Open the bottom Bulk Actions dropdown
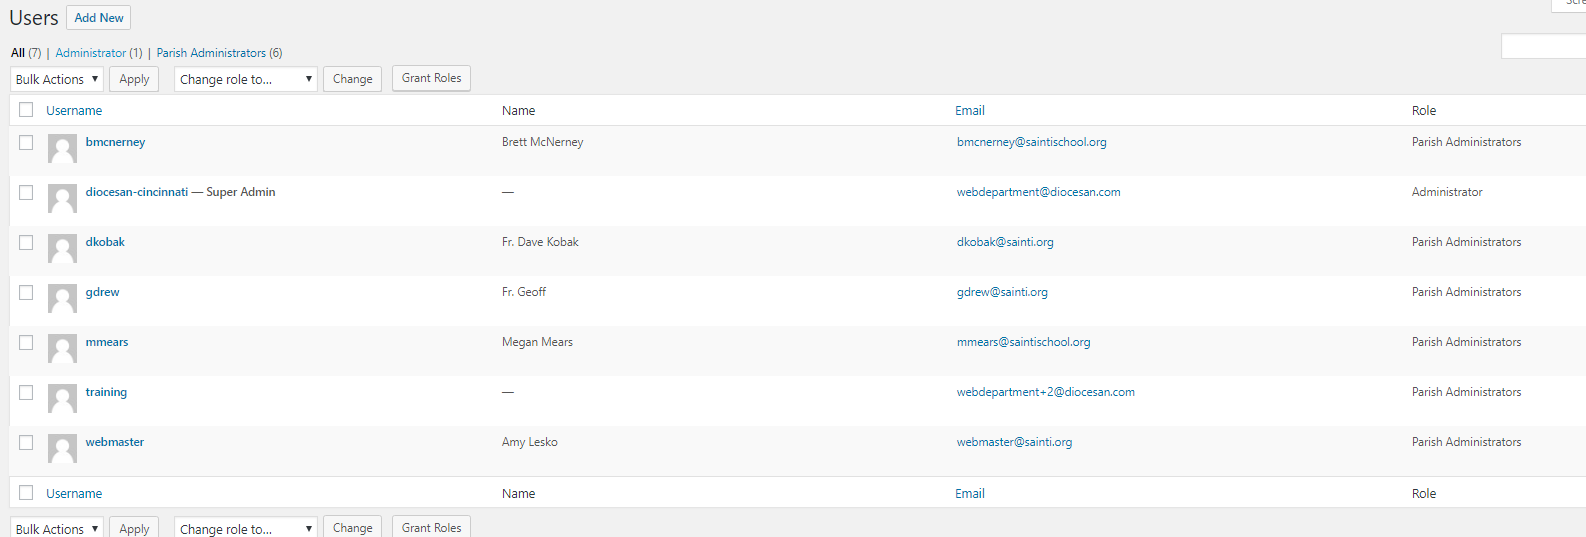Image resolution: width=1586 pixels, height=537 pixels. (x=57, y=528)
